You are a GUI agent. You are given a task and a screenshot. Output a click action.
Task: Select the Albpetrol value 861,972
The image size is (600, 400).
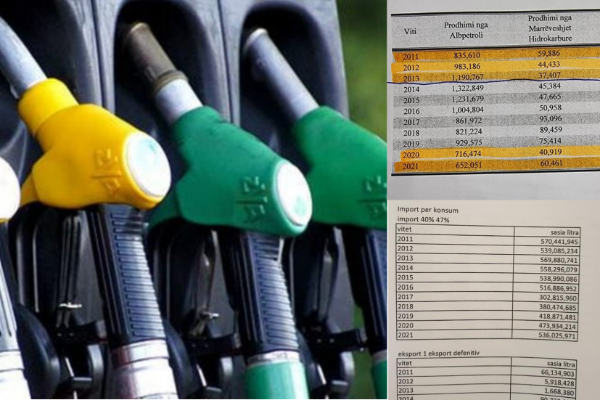(467, 121)
